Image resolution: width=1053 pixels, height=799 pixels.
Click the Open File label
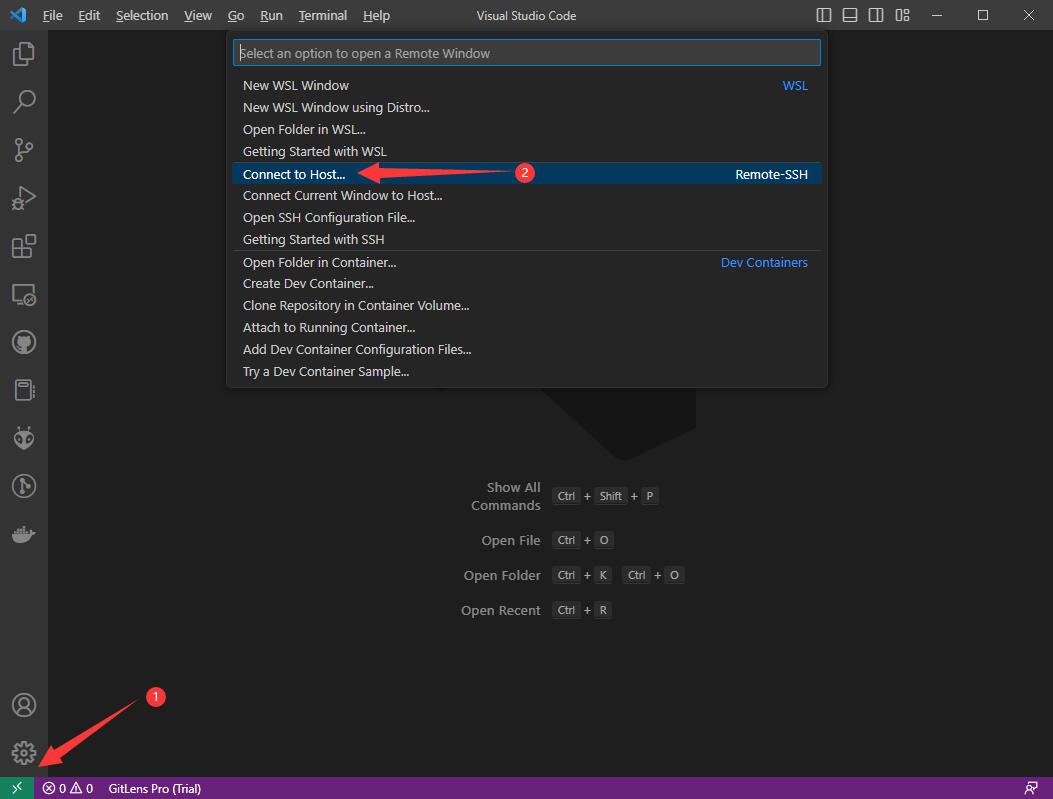pyautogui.click(x=510, y=540)
